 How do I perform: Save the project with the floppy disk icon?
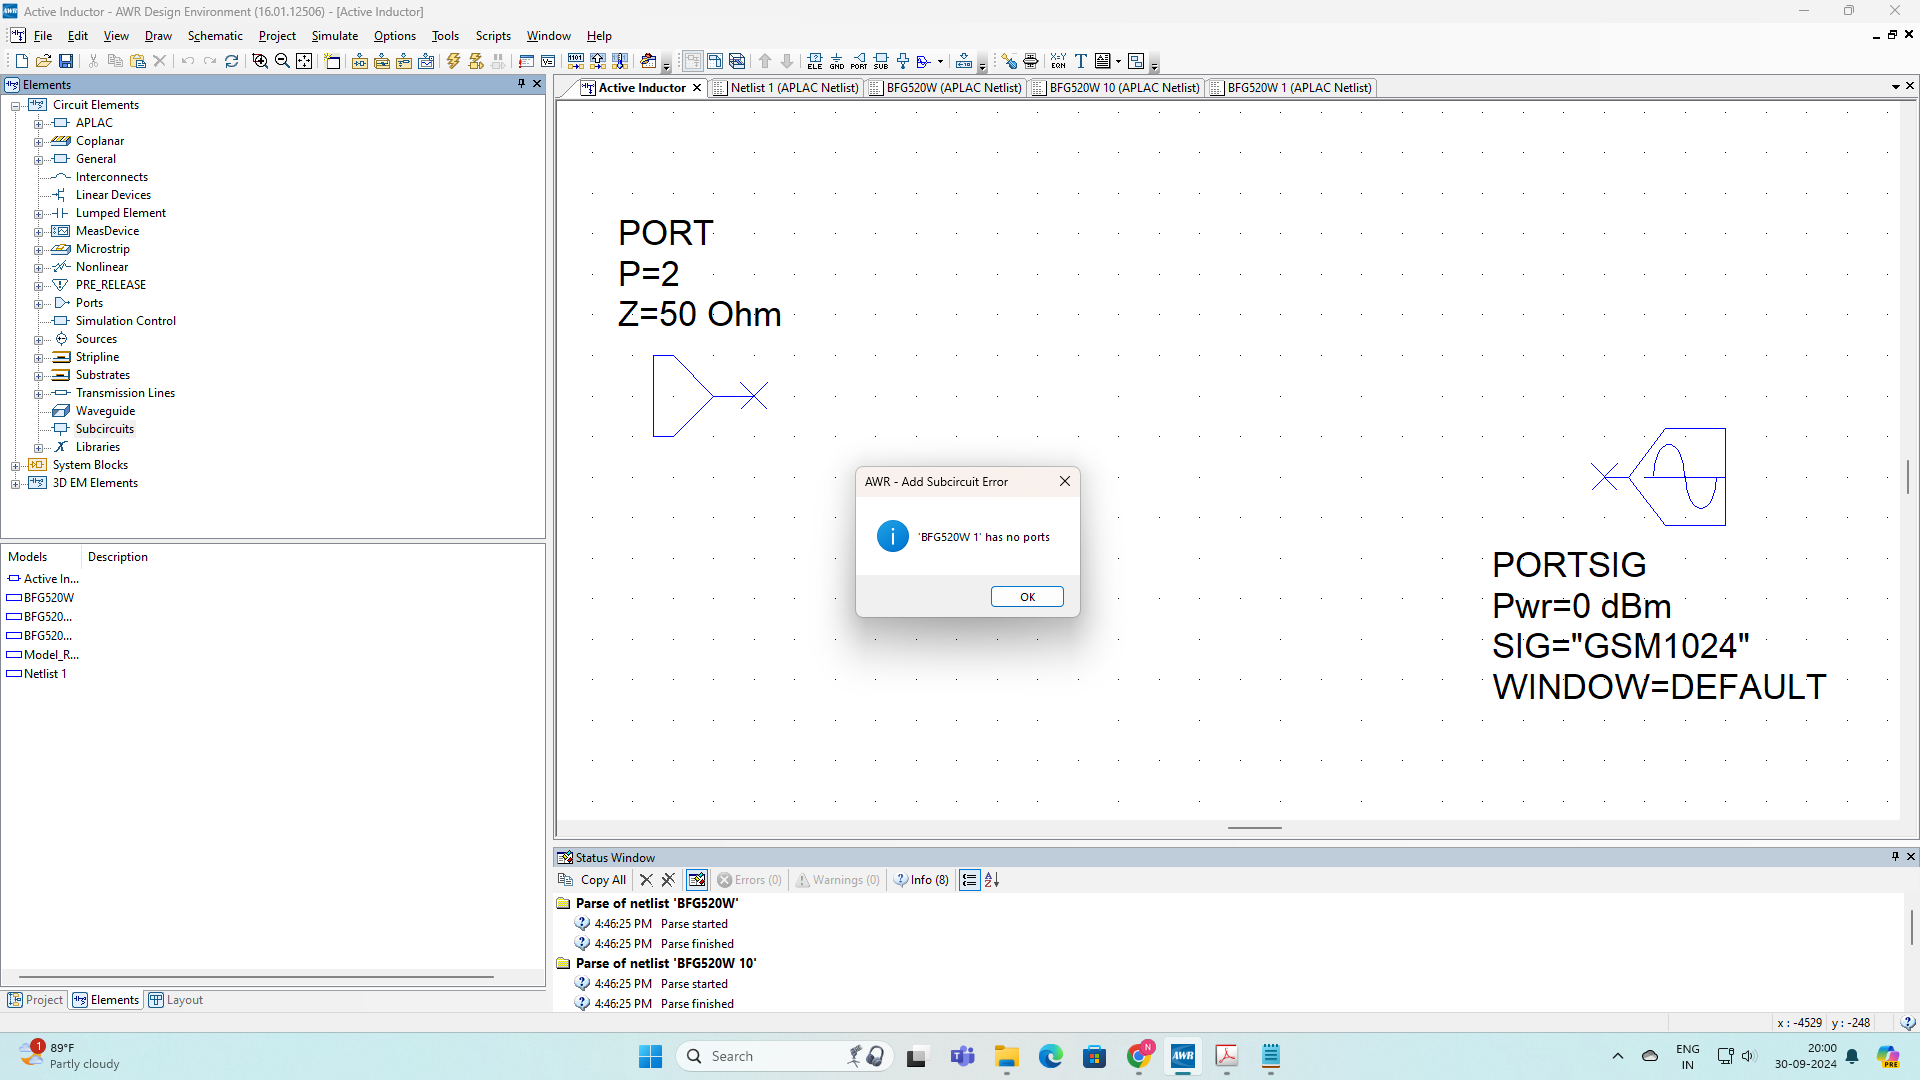66,61
